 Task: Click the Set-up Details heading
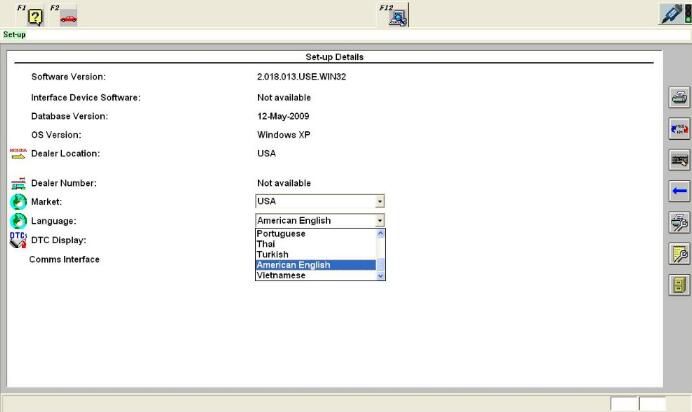[x=335, y=57]
